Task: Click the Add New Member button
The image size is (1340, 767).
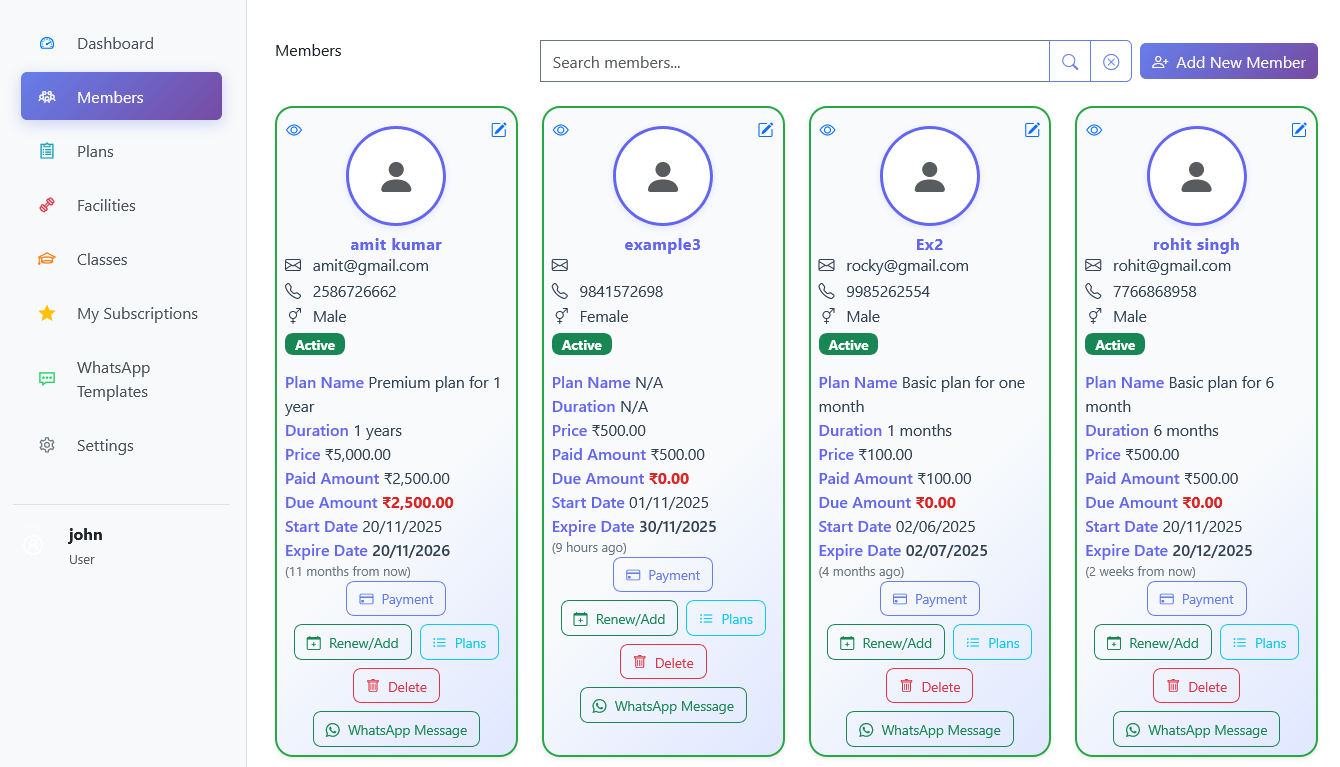Action: tap(1228, 62)
